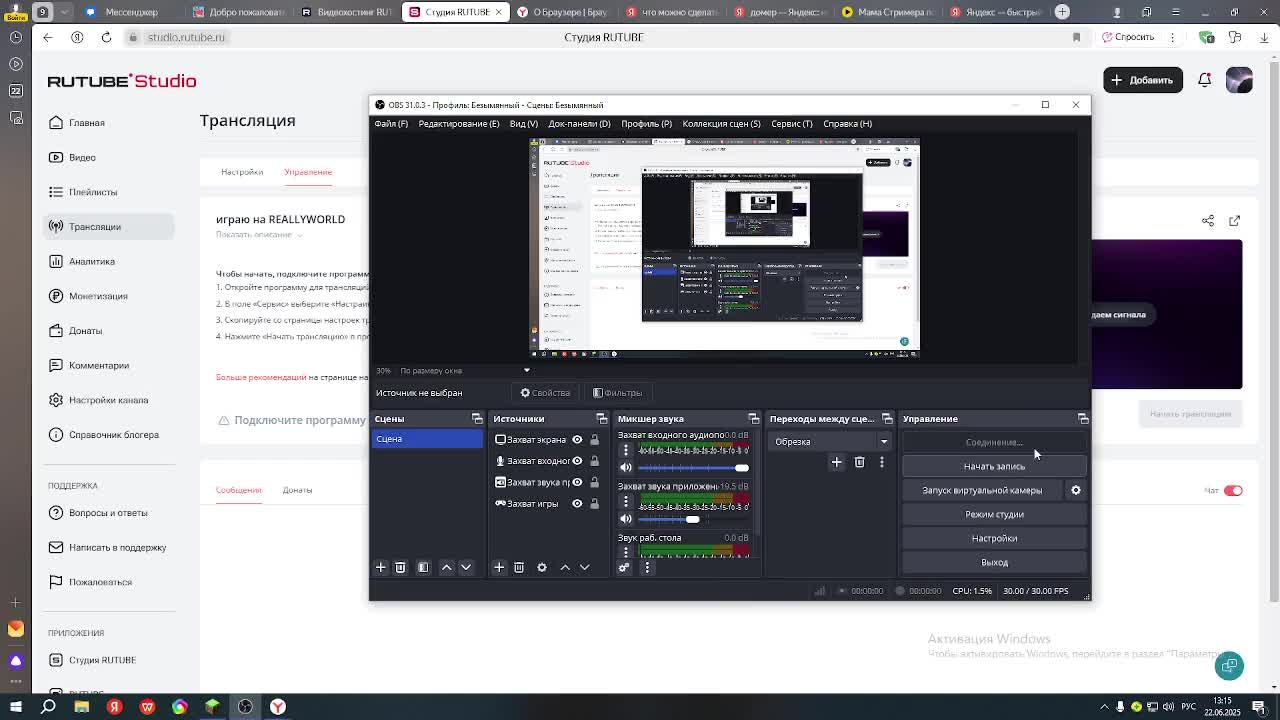Move source up in Sources panel
The height and width of the screenshot is (720, 1280).
pos(565,567)
